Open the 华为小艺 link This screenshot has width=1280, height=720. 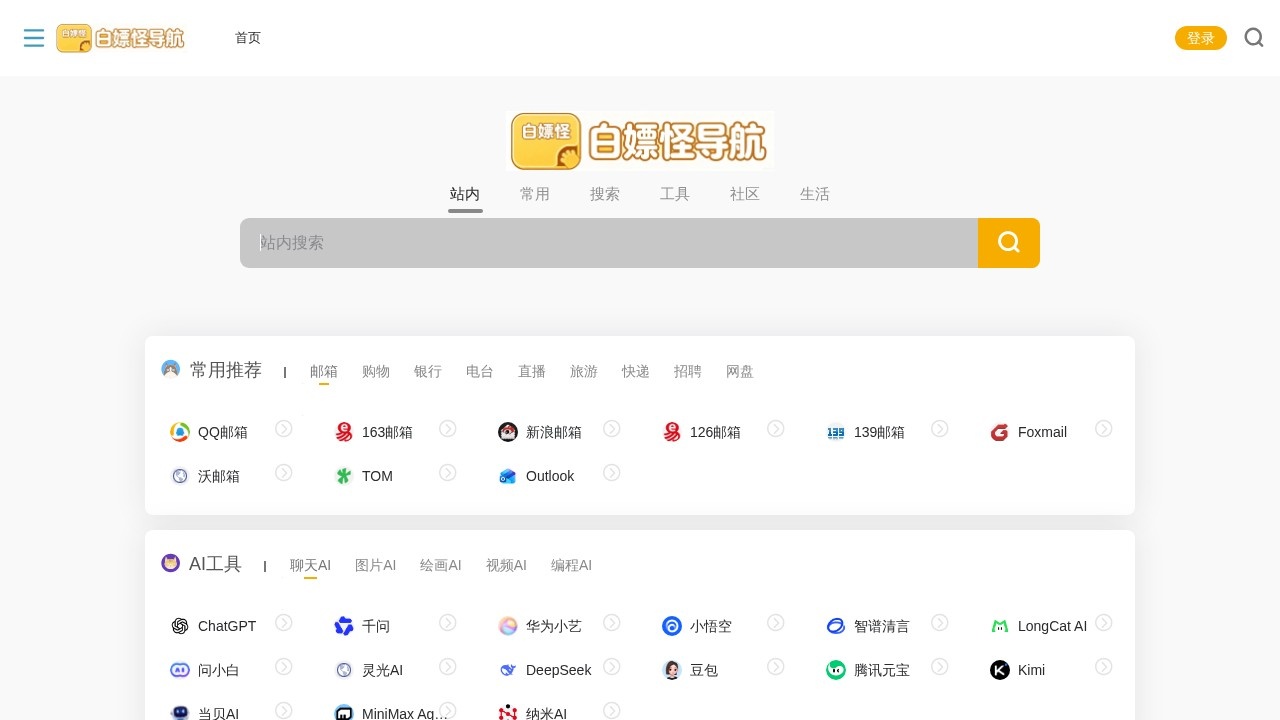tap(554, 626)
